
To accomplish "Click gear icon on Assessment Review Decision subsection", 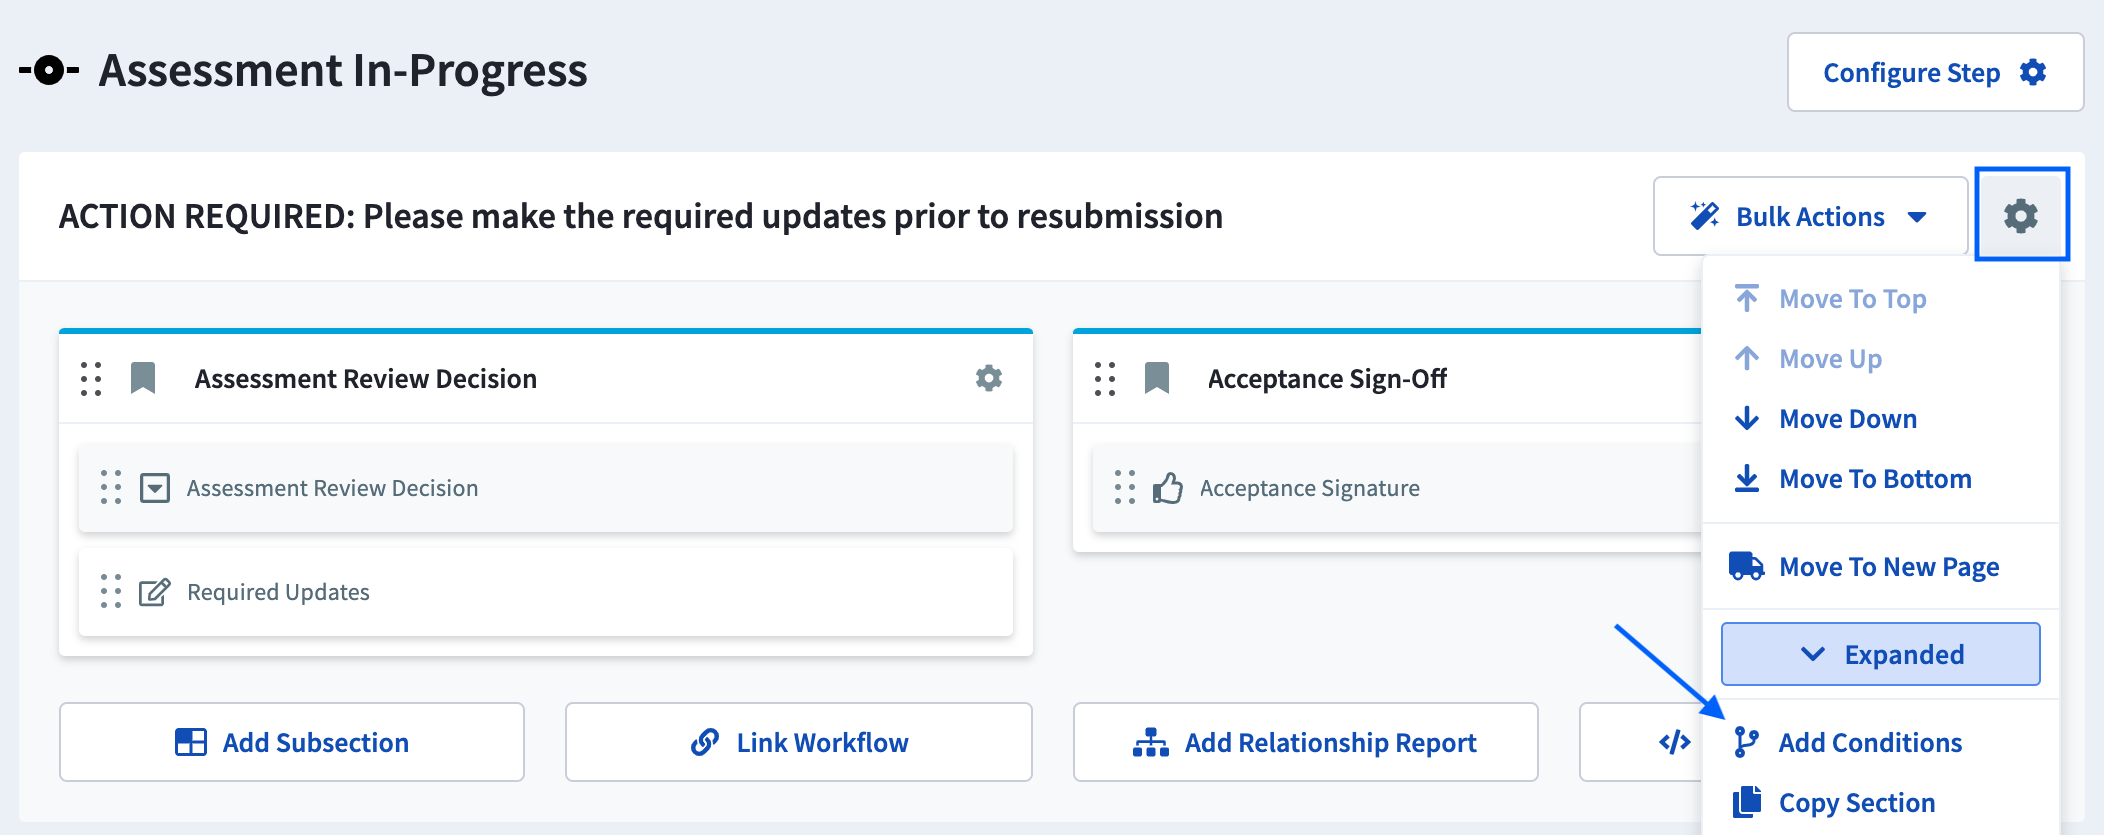I will (989, 378).
